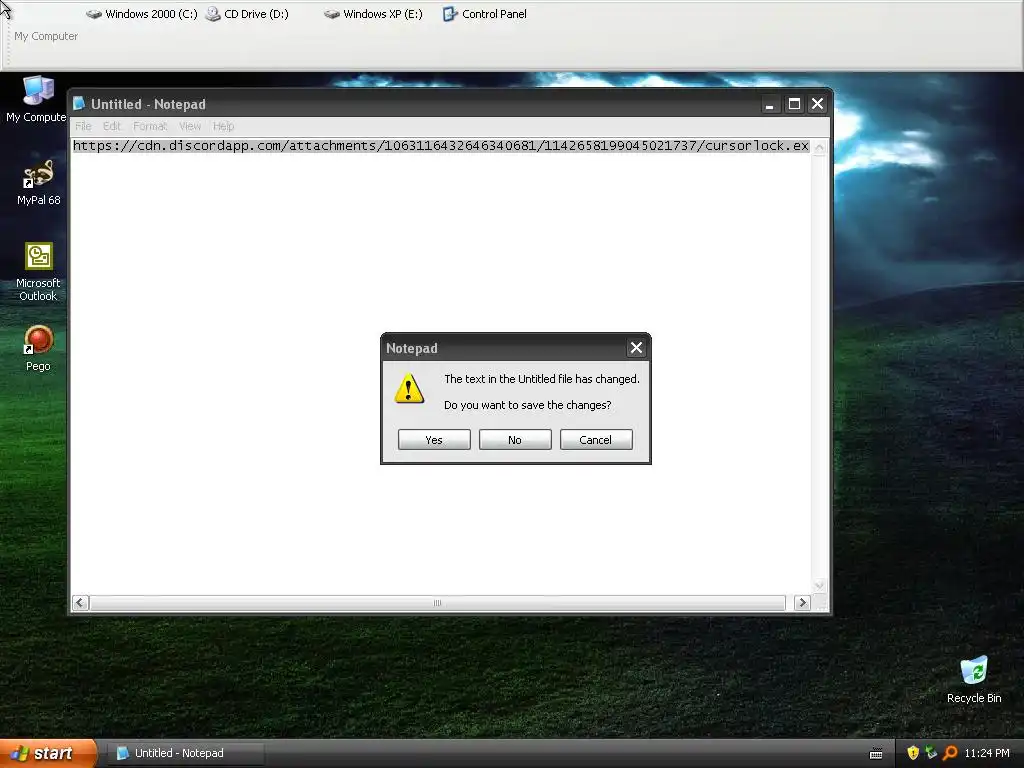Click No to discard changes
The width and height of the screenshot is (1024, 768).
pos(515,440)
